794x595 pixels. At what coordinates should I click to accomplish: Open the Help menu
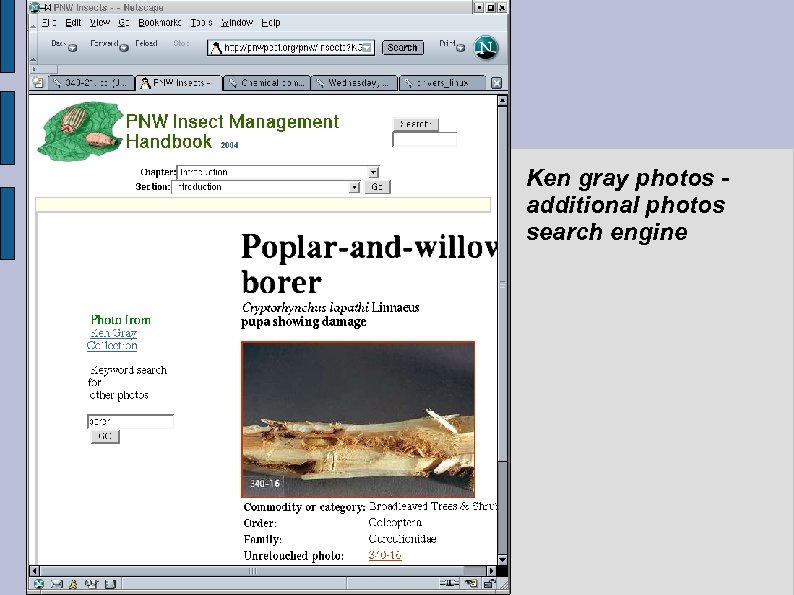tap(271, 23)
